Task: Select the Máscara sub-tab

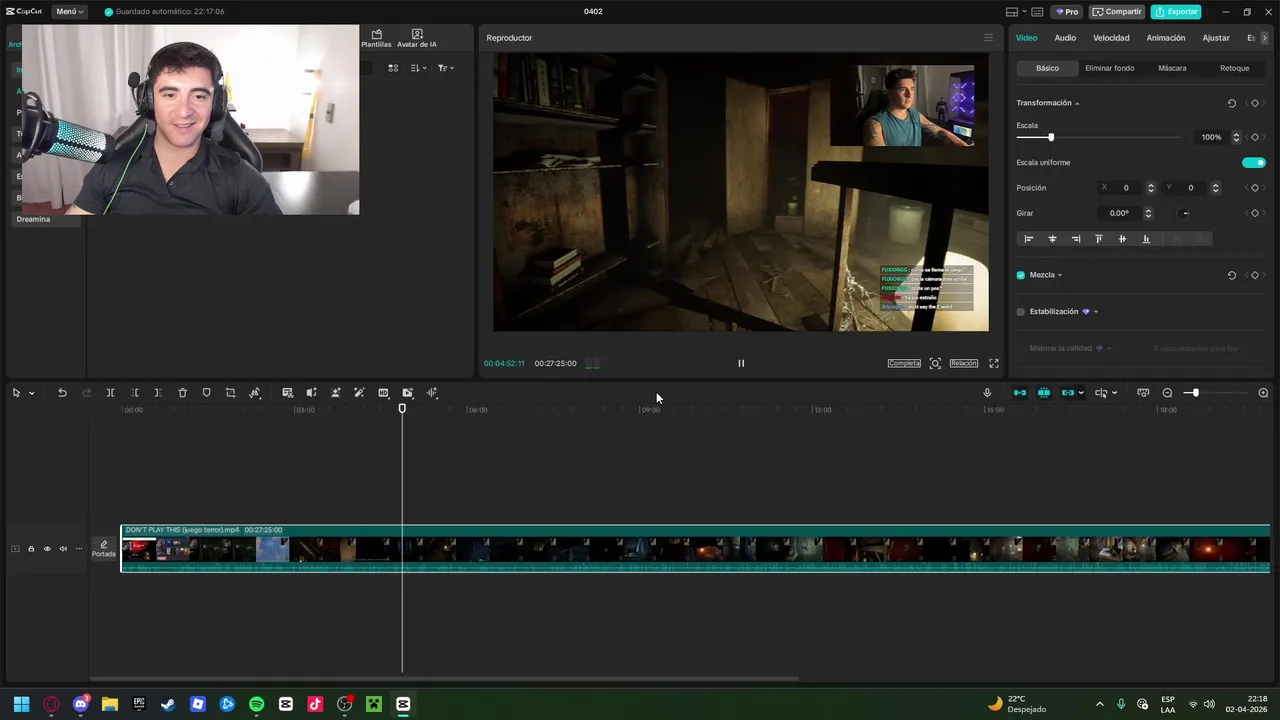Action: tap(1172, 68)
